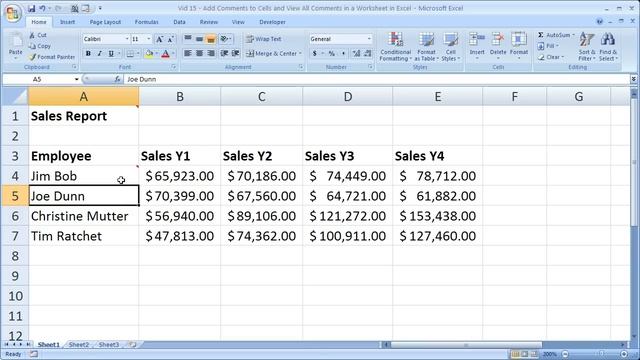Toggle Top Align for the cell

188,39
